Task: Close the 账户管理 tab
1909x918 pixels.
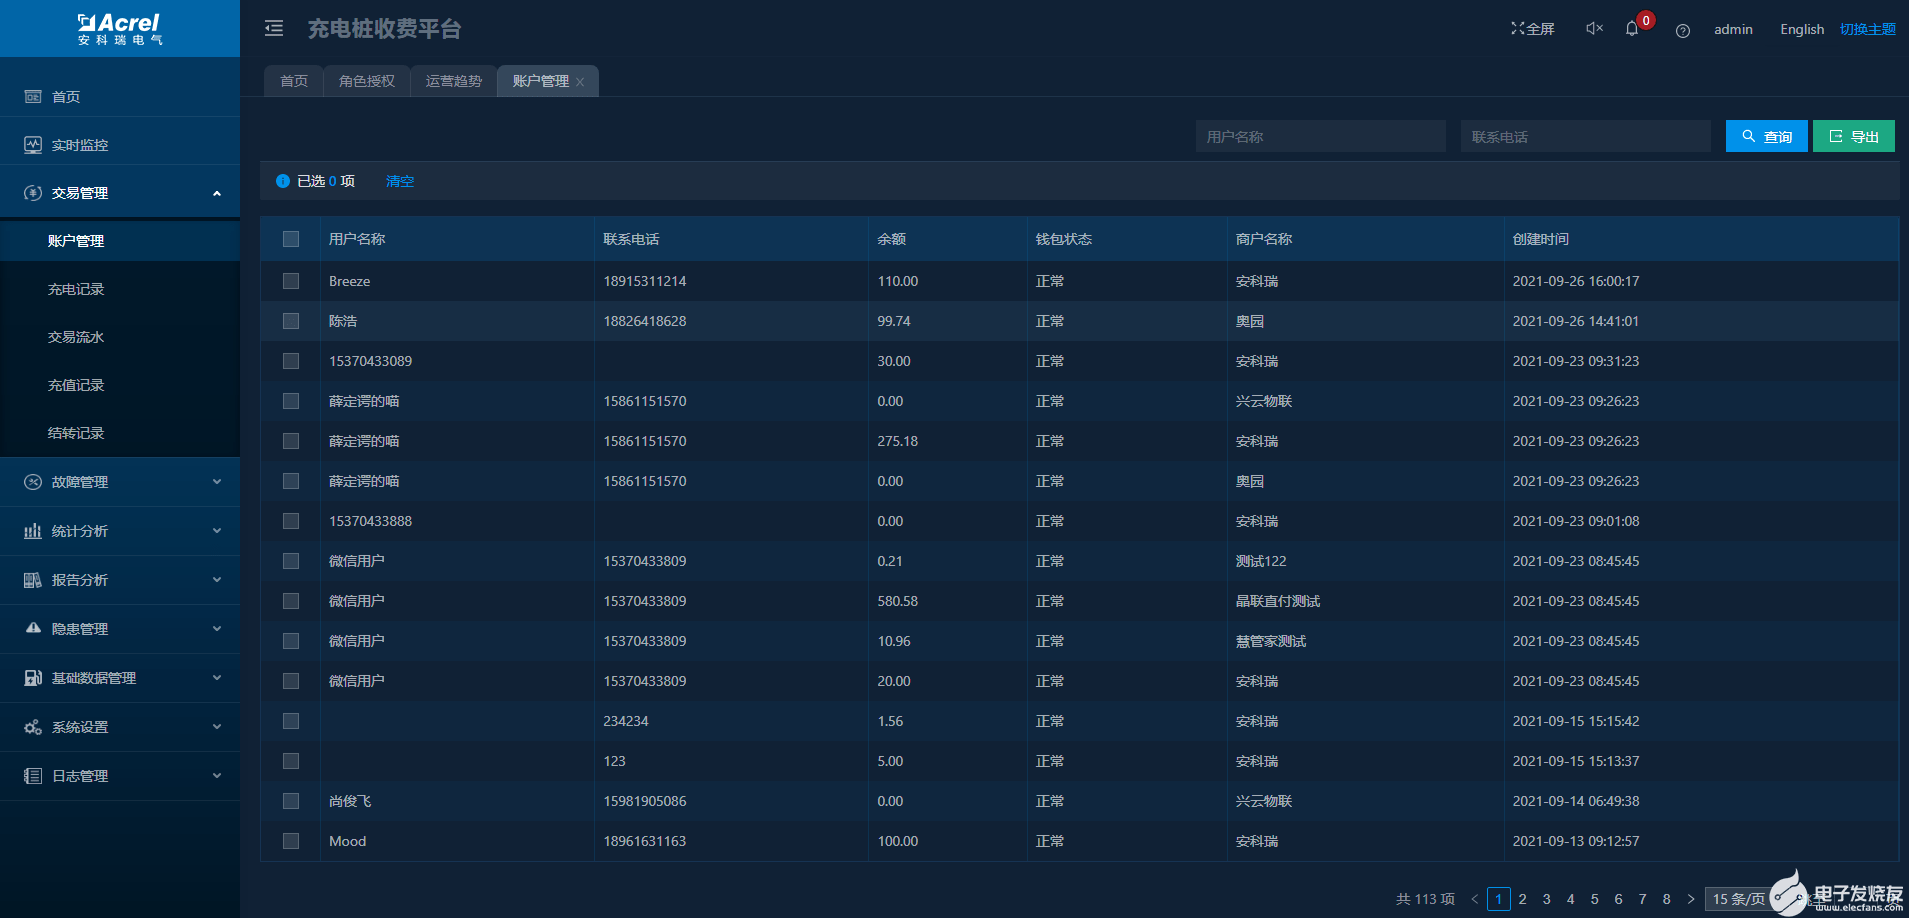Action: point(580,82)
